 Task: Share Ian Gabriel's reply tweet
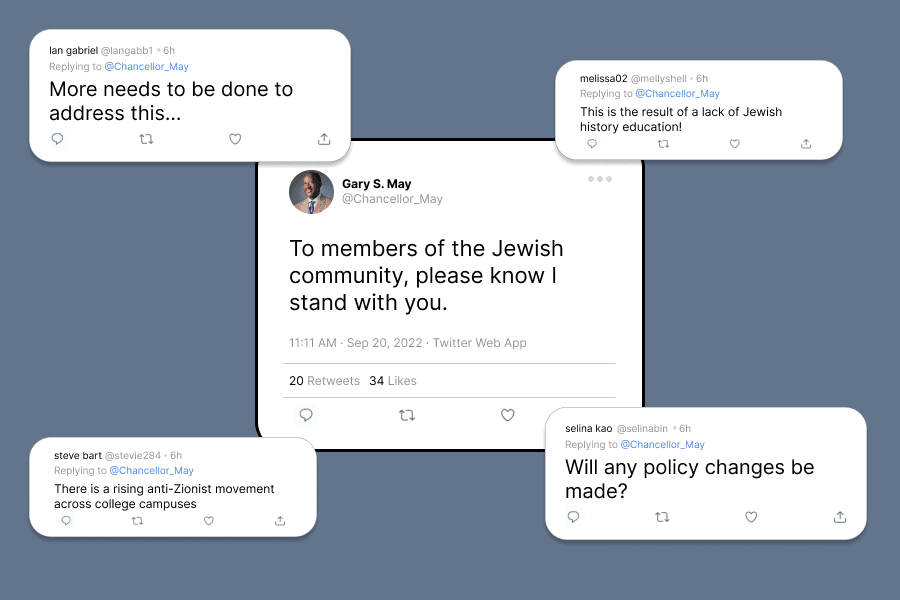(x=324, y=139)
